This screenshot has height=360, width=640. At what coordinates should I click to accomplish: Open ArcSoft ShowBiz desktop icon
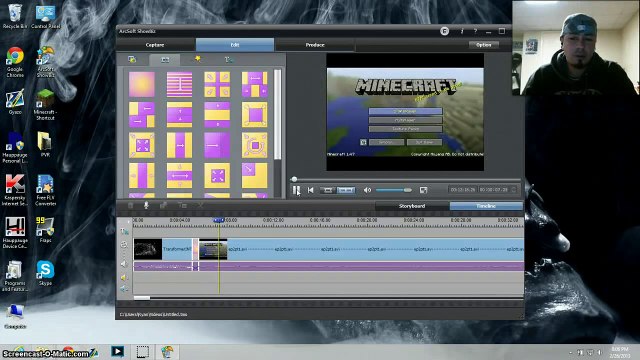click(x=45, y=62)
